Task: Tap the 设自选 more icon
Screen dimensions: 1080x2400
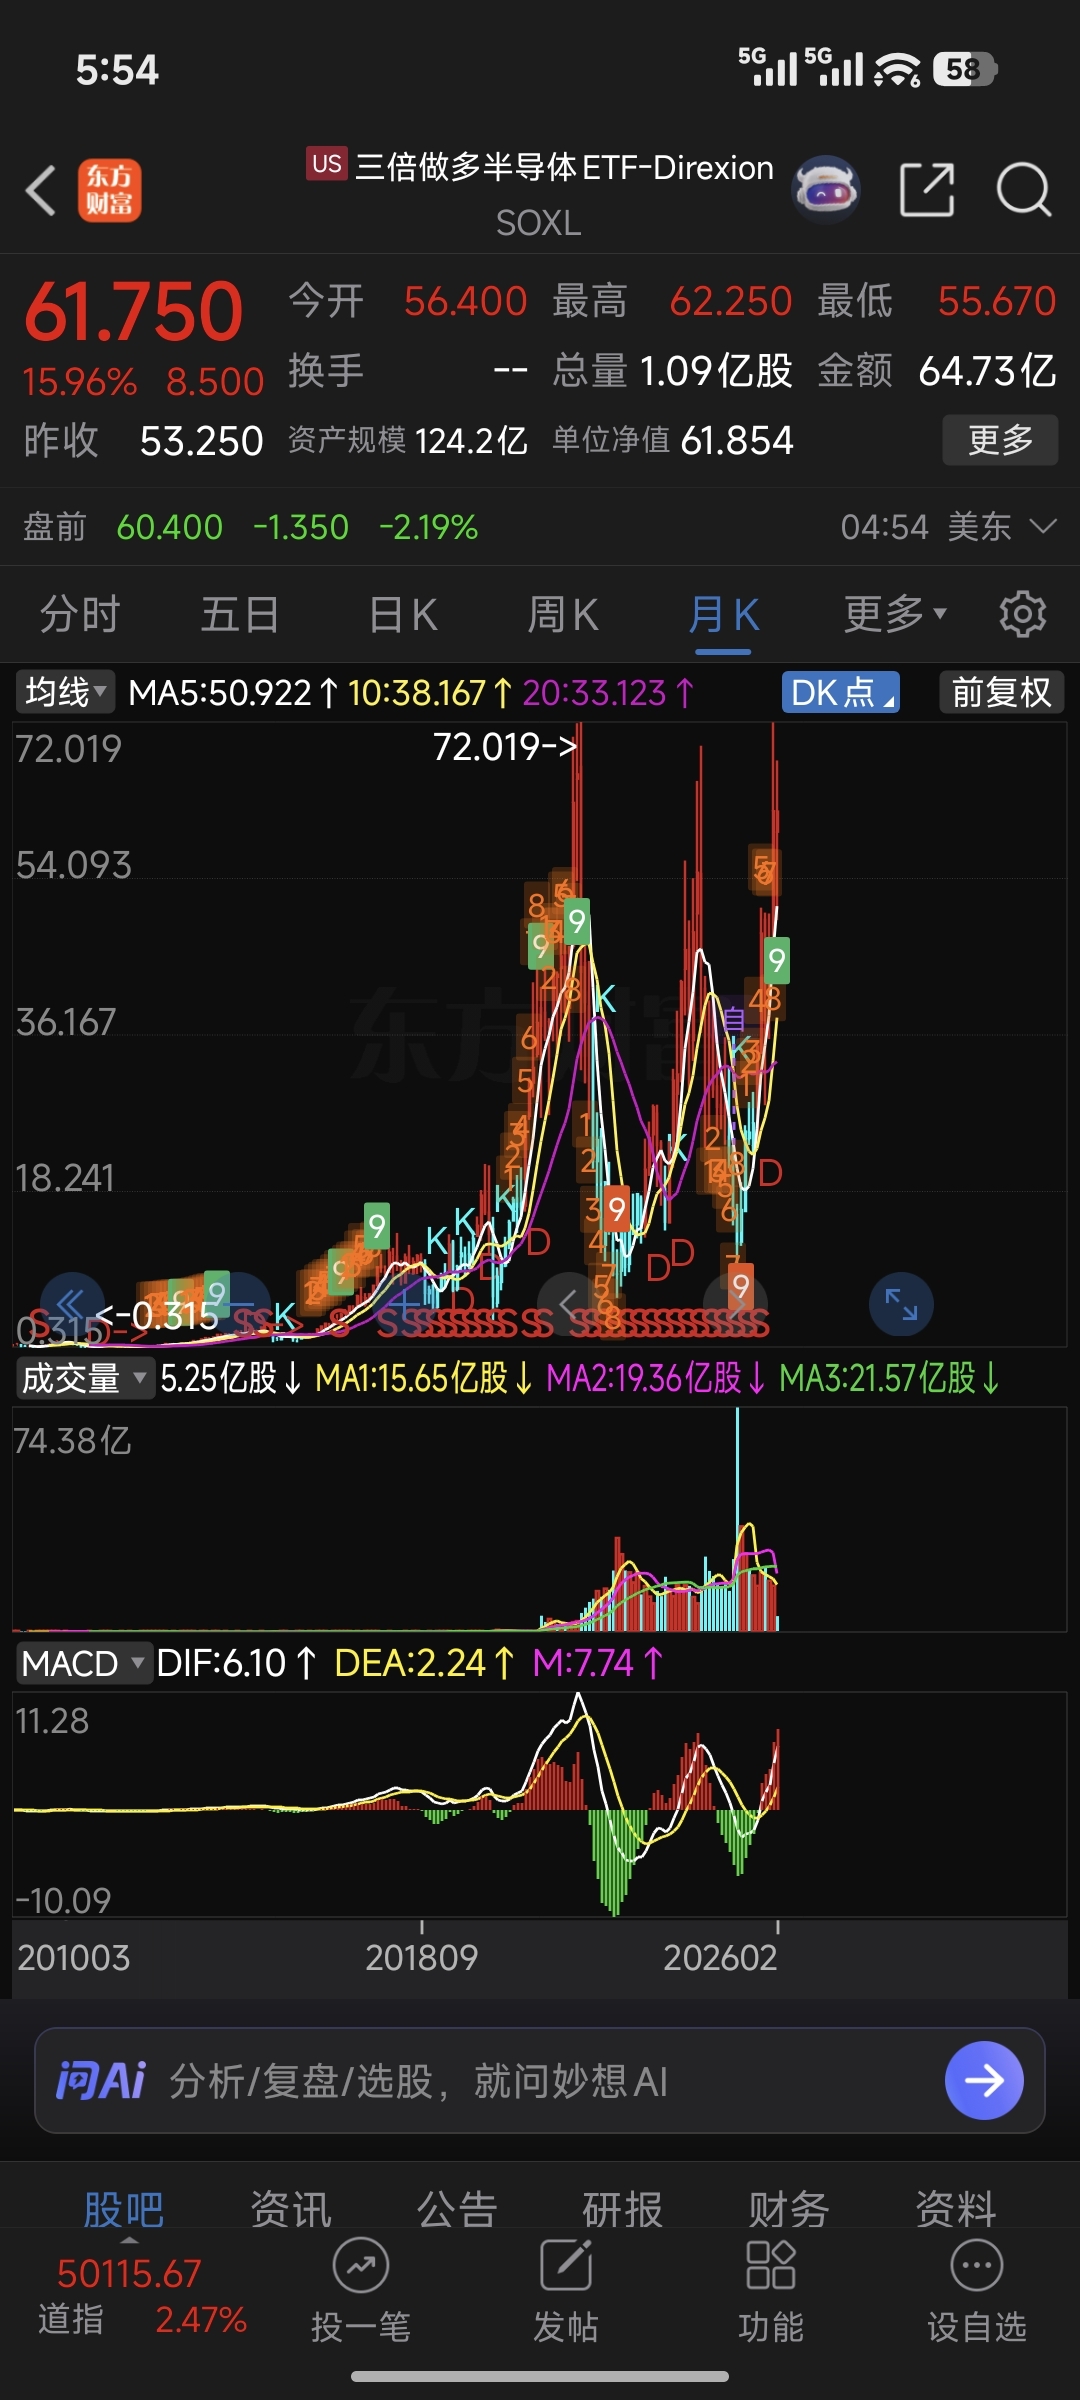Action: coord(977,2266)
